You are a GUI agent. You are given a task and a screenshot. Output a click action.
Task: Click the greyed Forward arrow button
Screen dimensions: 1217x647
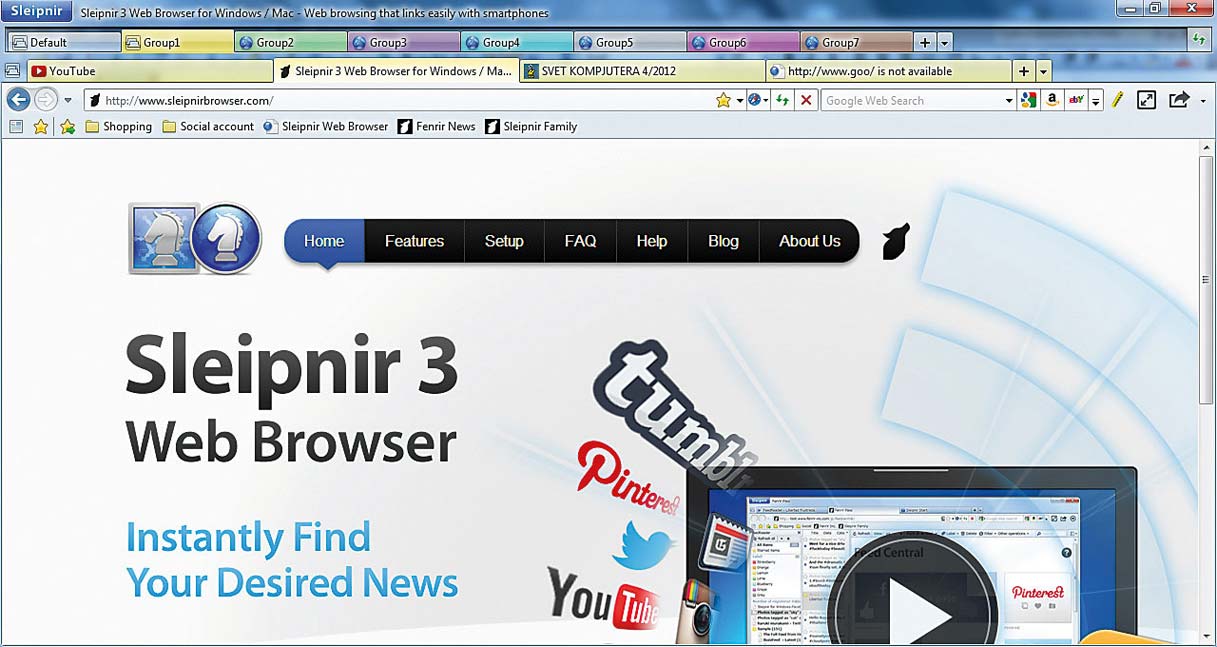click(x=45, y=100)
